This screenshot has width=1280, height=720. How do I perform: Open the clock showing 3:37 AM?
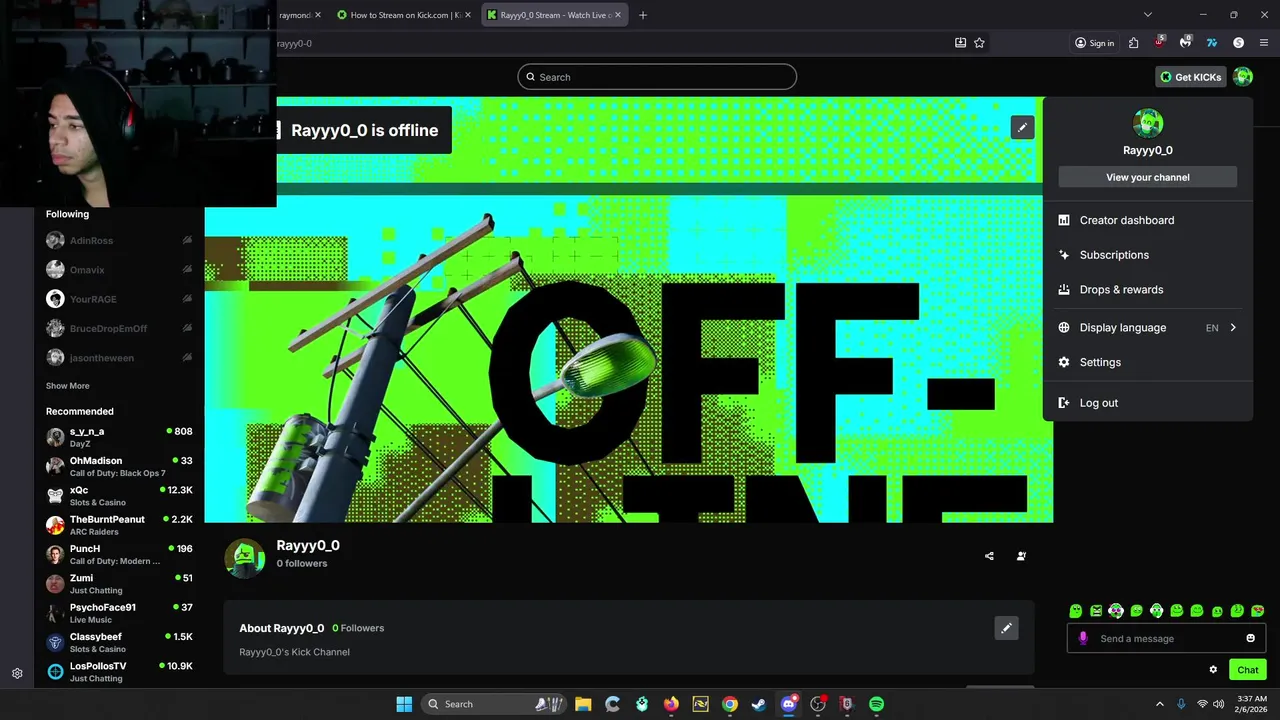pos(1252,704)
